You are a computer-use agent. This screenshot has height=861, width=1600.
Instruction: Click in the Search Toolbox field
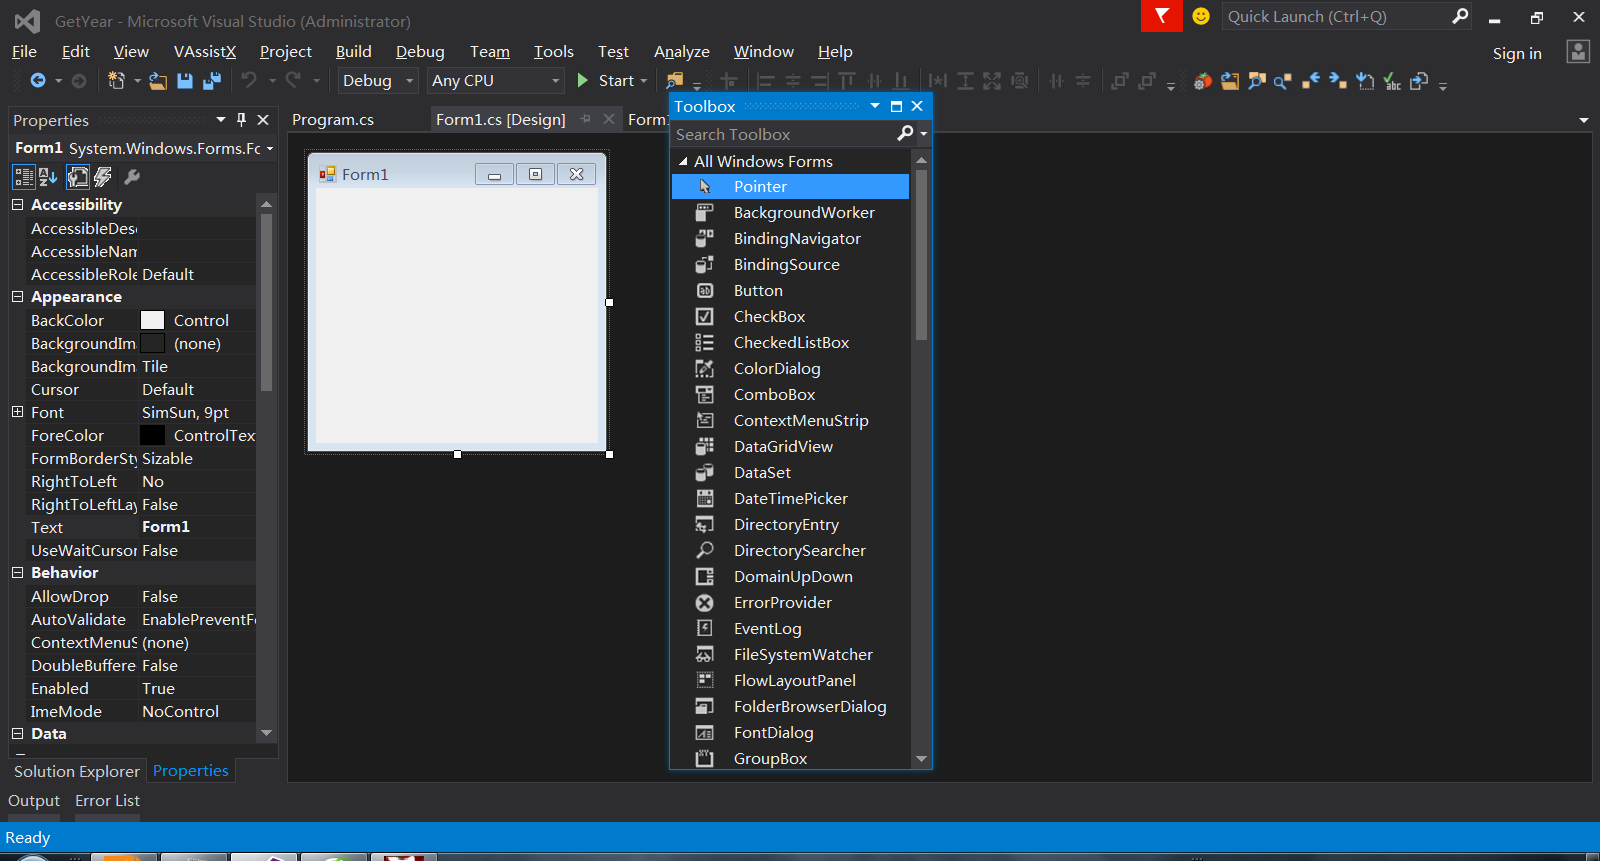pyautogui.click(x=784, y=134)
